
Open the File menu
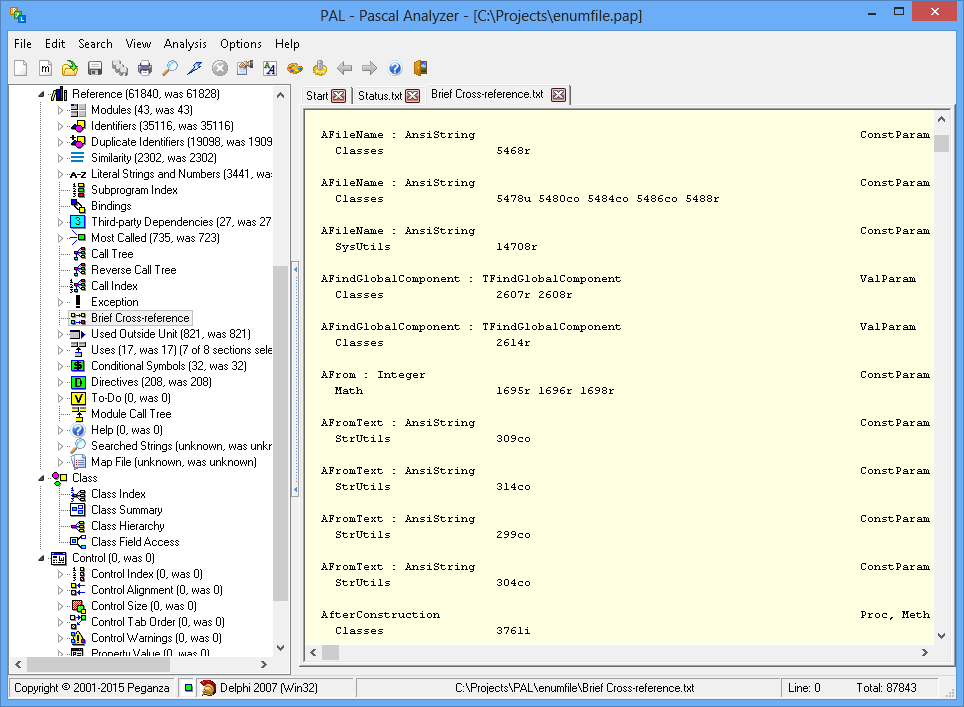tap(23, 44)
